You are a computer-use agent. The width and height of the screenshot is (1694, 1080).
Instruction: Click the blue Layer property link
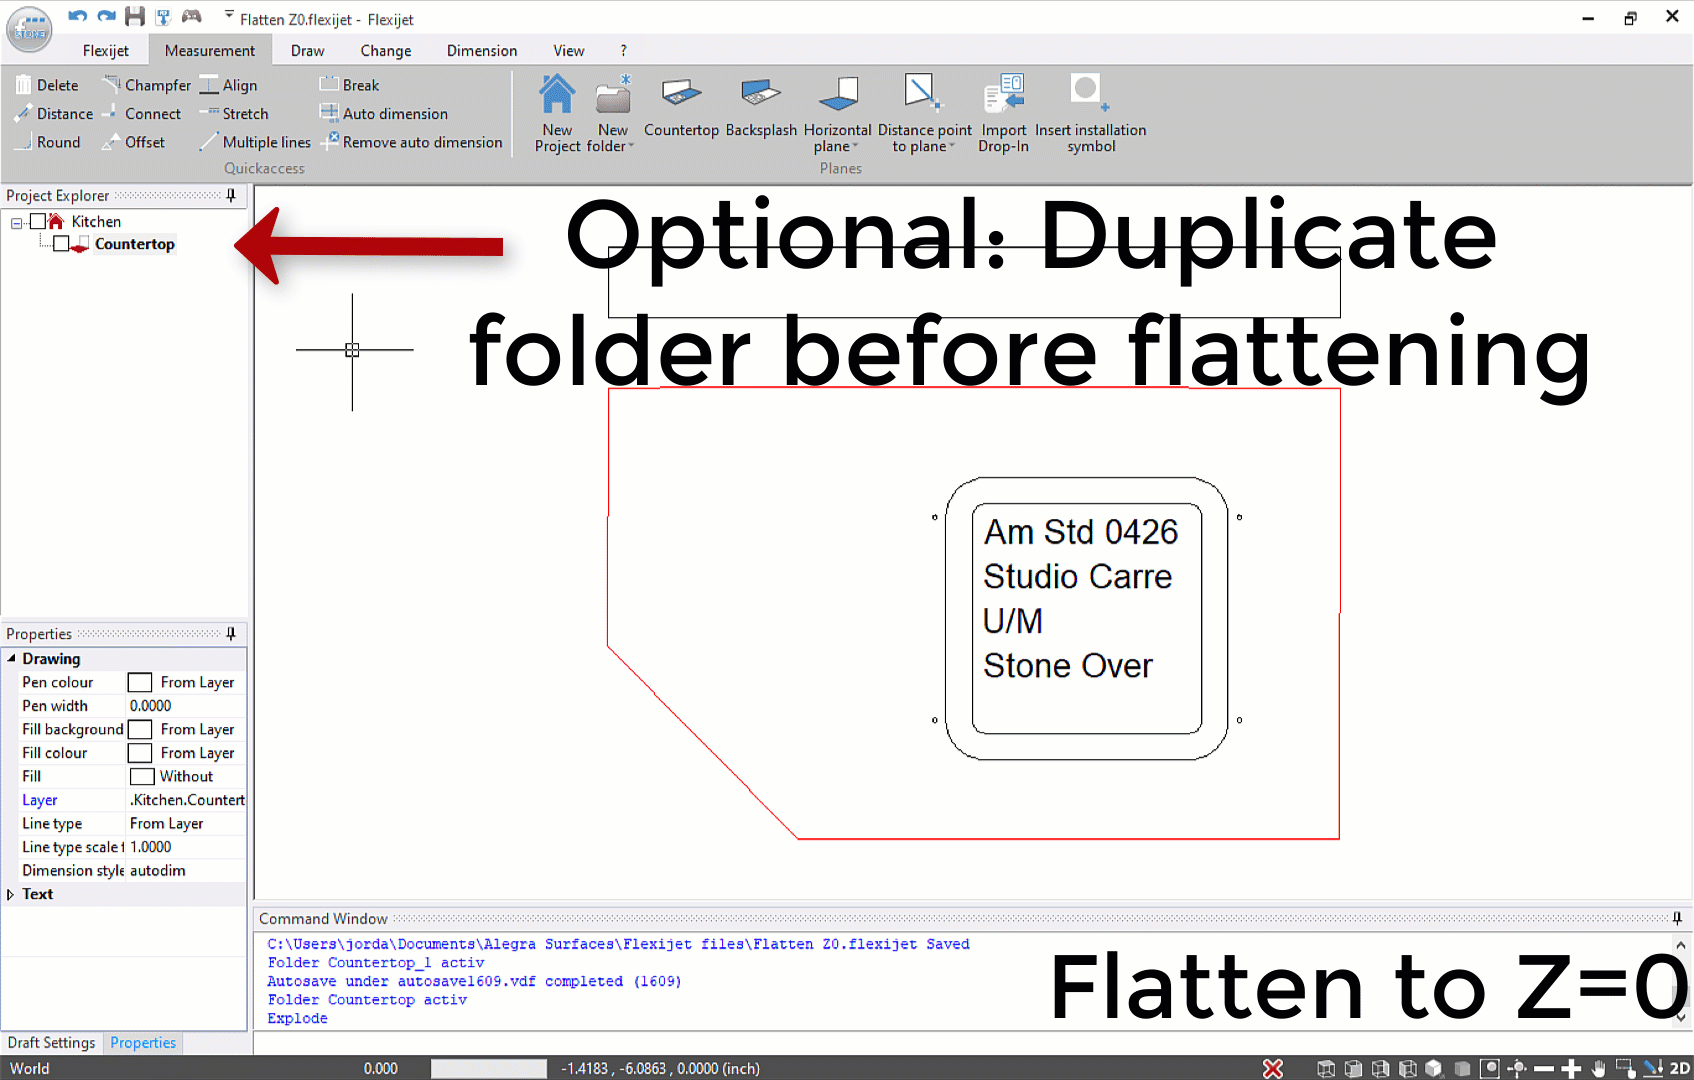[x=39, y=799]
